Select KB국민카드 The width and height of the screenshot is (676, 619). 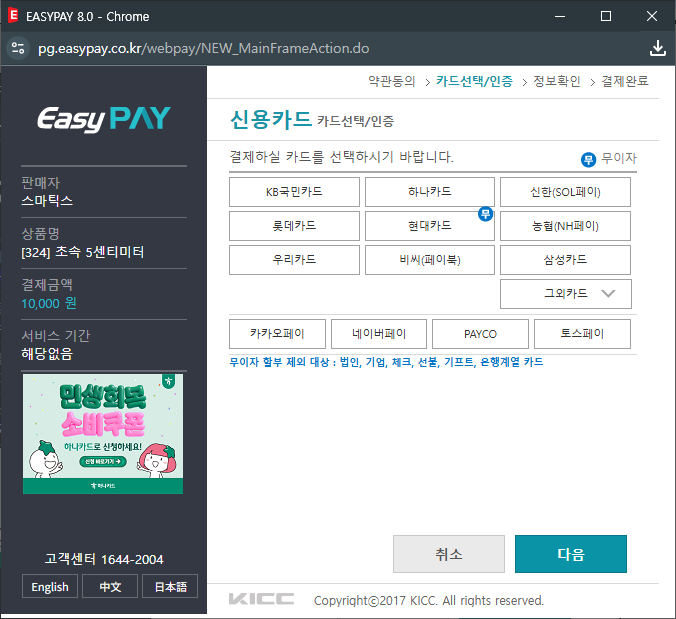click(x=294, y=192)
